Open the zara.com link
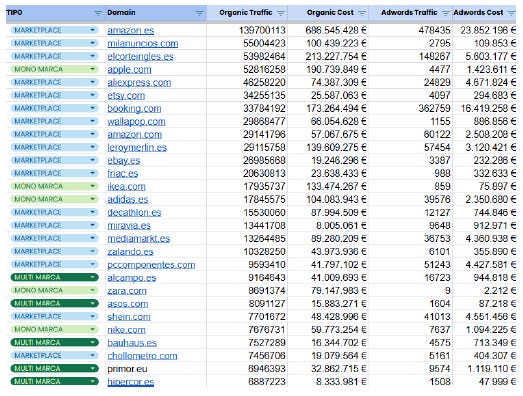523x396 pixels. click(127, 291)
